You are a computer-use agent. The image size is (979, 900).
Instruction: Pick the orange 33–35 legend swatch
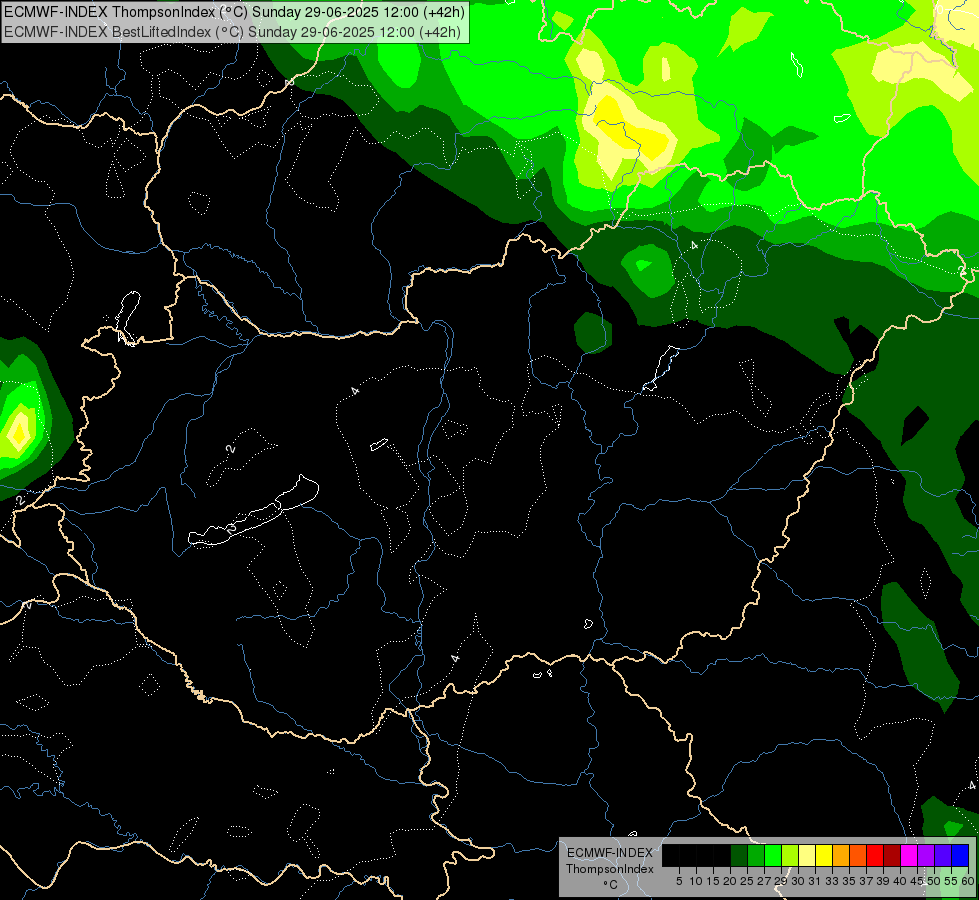pyautogui.click(x=841, y=855)
